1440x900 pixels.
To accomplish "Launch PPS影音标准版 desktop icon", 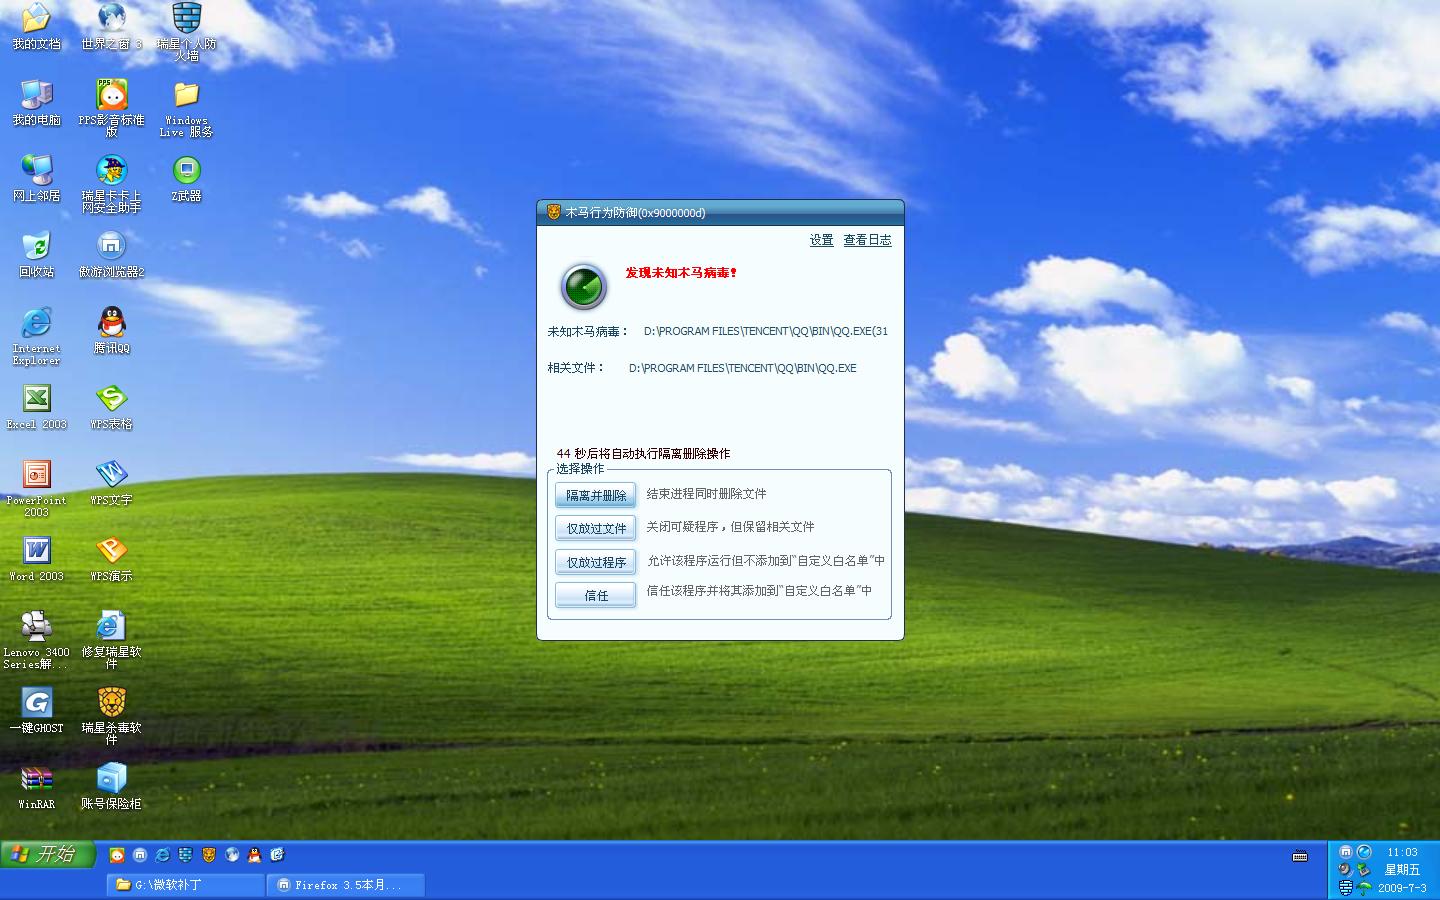I will (x=111, y=108).
